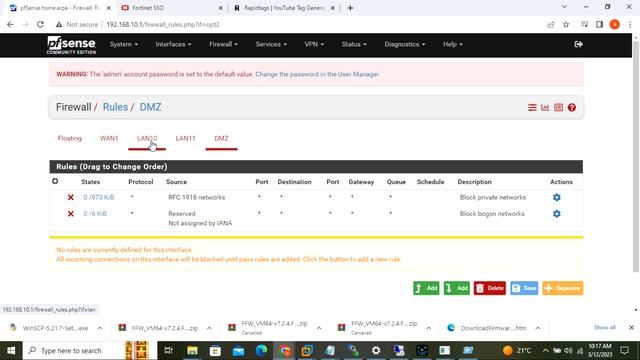
Task: Expand the System menu
Action: 124,44
